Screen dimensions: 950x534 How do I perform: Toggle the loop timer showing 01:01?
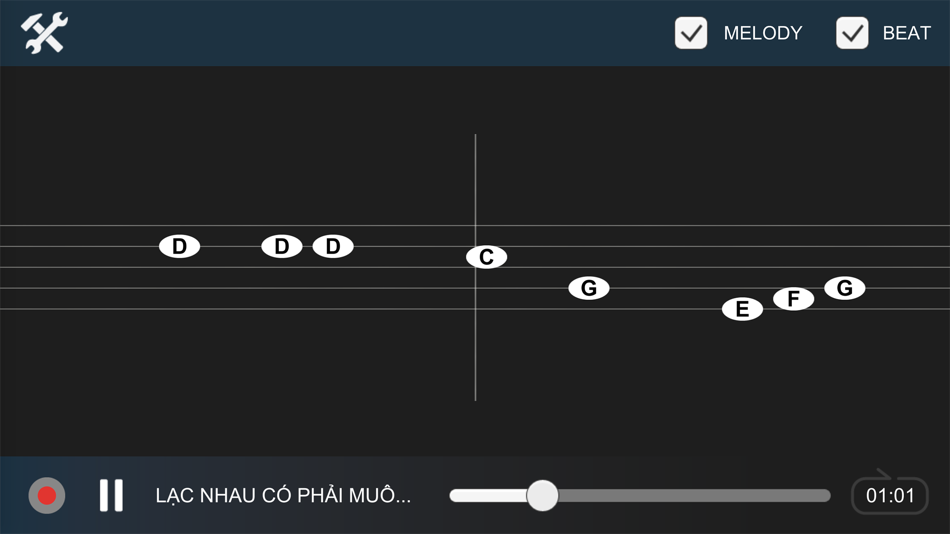coord(889,493)
